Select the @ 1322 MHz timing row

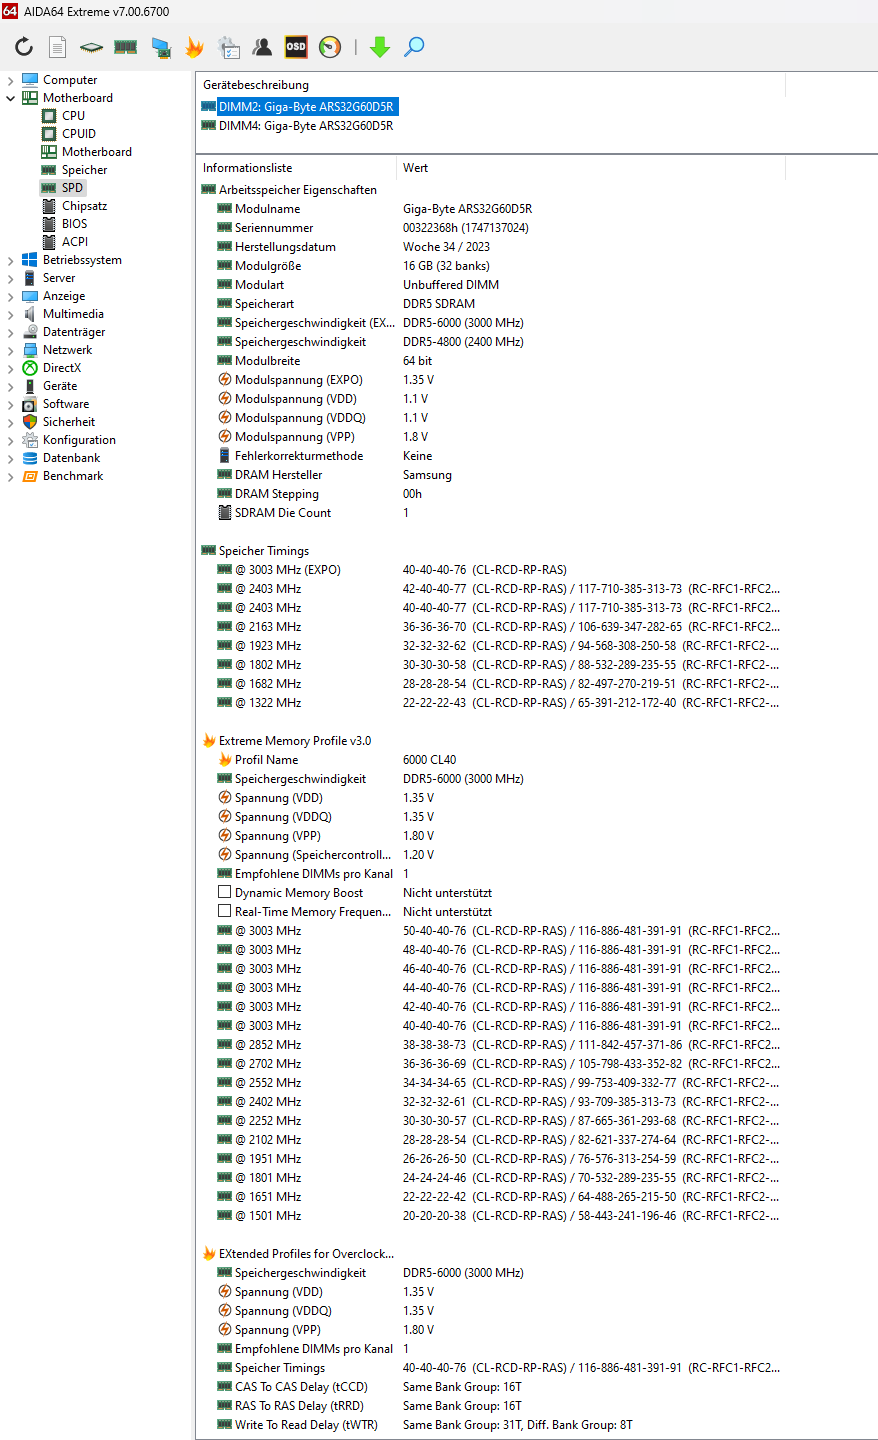(490, 703)
